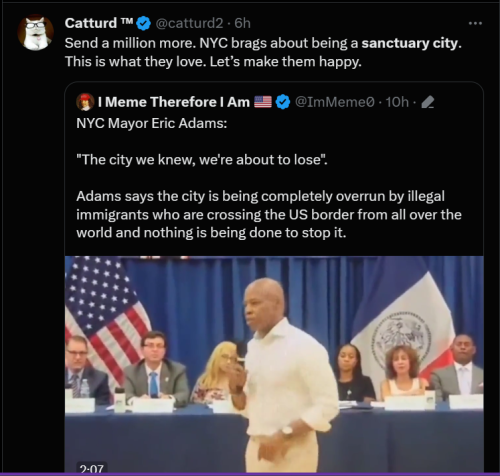Image resolution: width=500 pixels, height=476 pixels.
Task: Click the bold 'sanctuary city' text
Action: click(x=410, y=43)
